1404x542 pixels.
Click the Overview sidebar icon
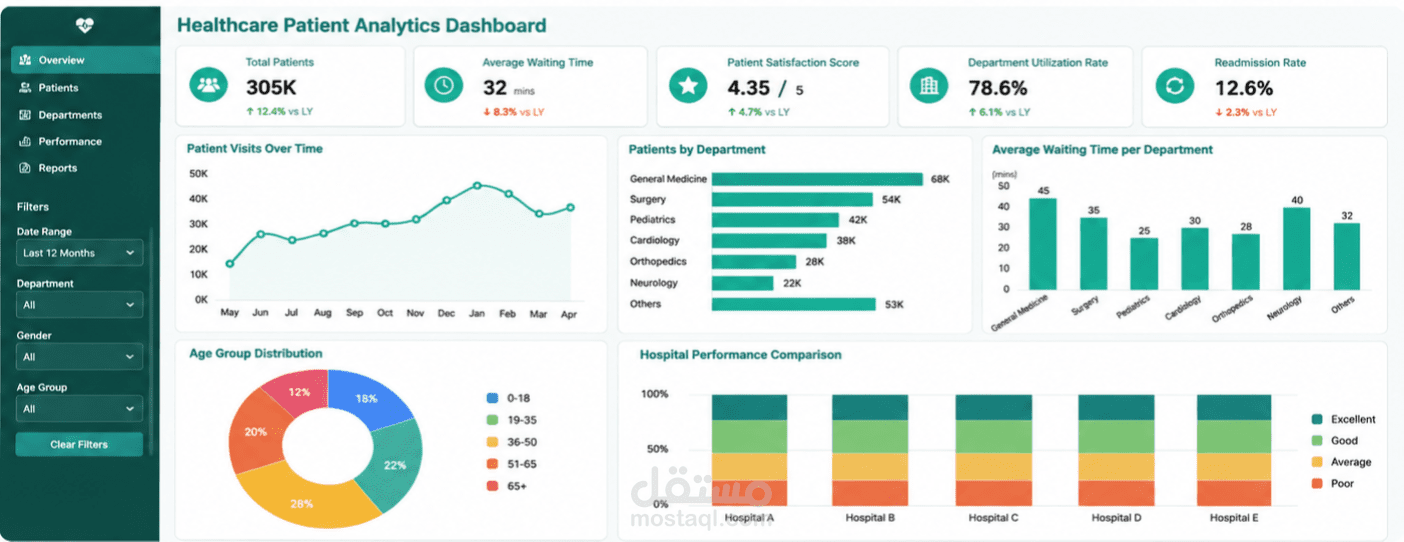coord(26,60)
